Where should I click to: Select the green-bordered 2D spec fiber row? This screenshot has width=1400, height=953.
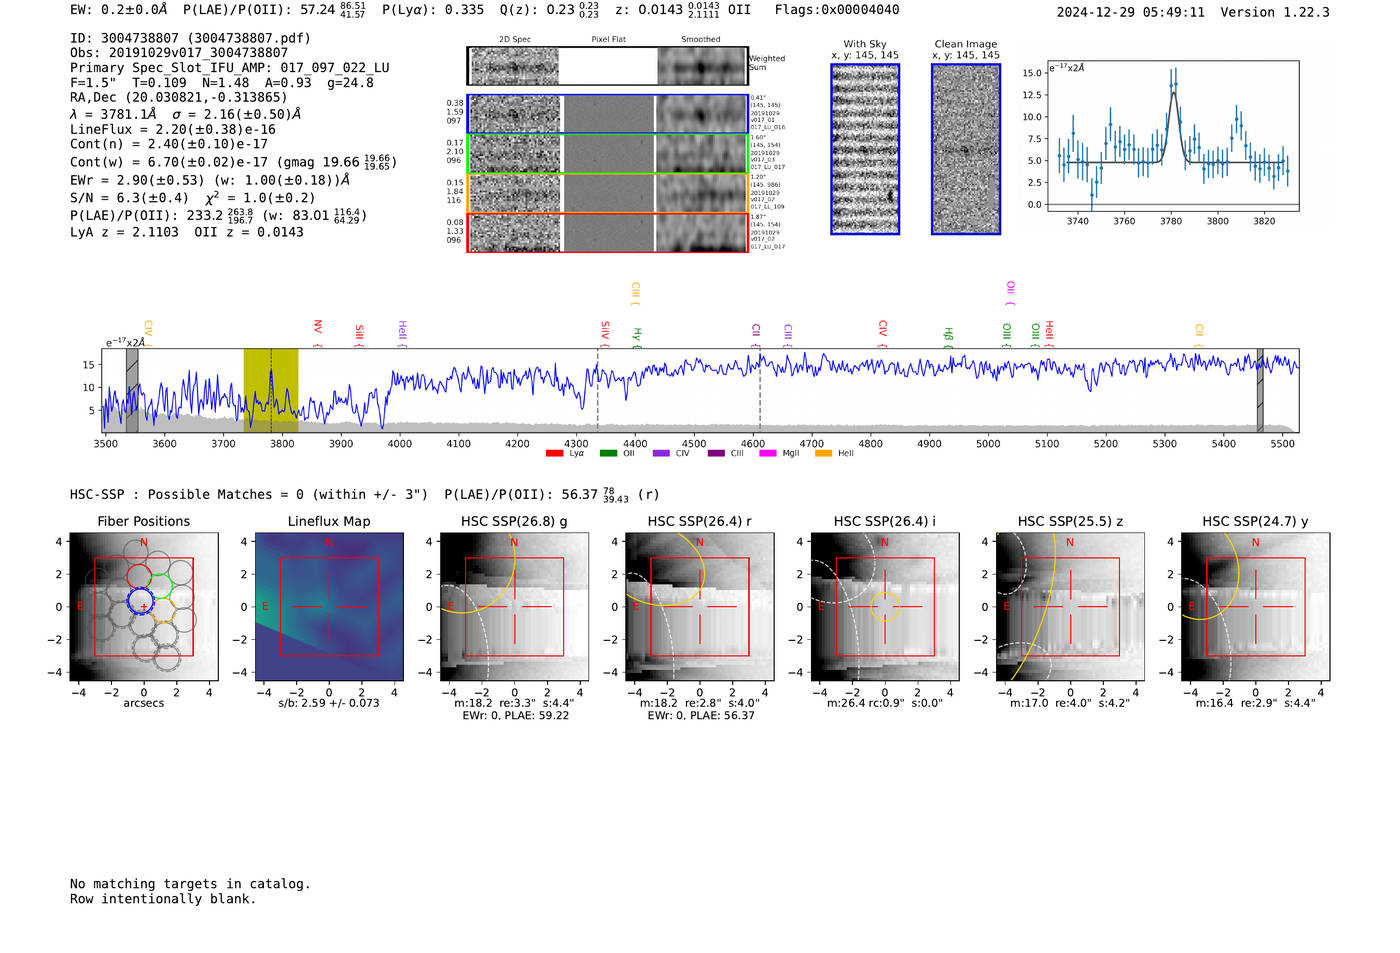click(607, 154)
